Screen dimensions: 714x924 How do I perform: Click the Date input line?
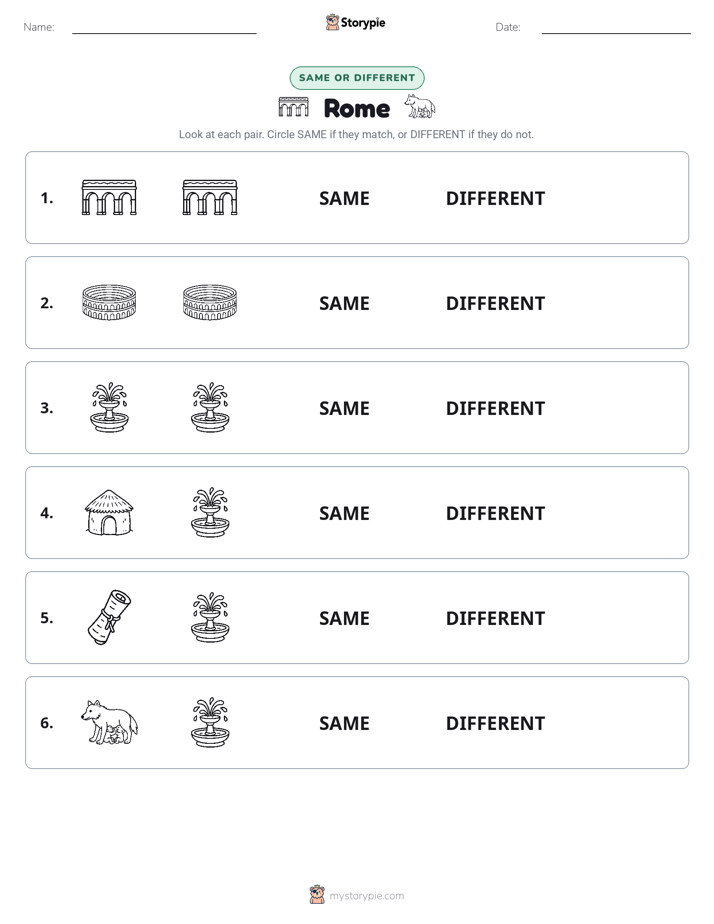616,27
